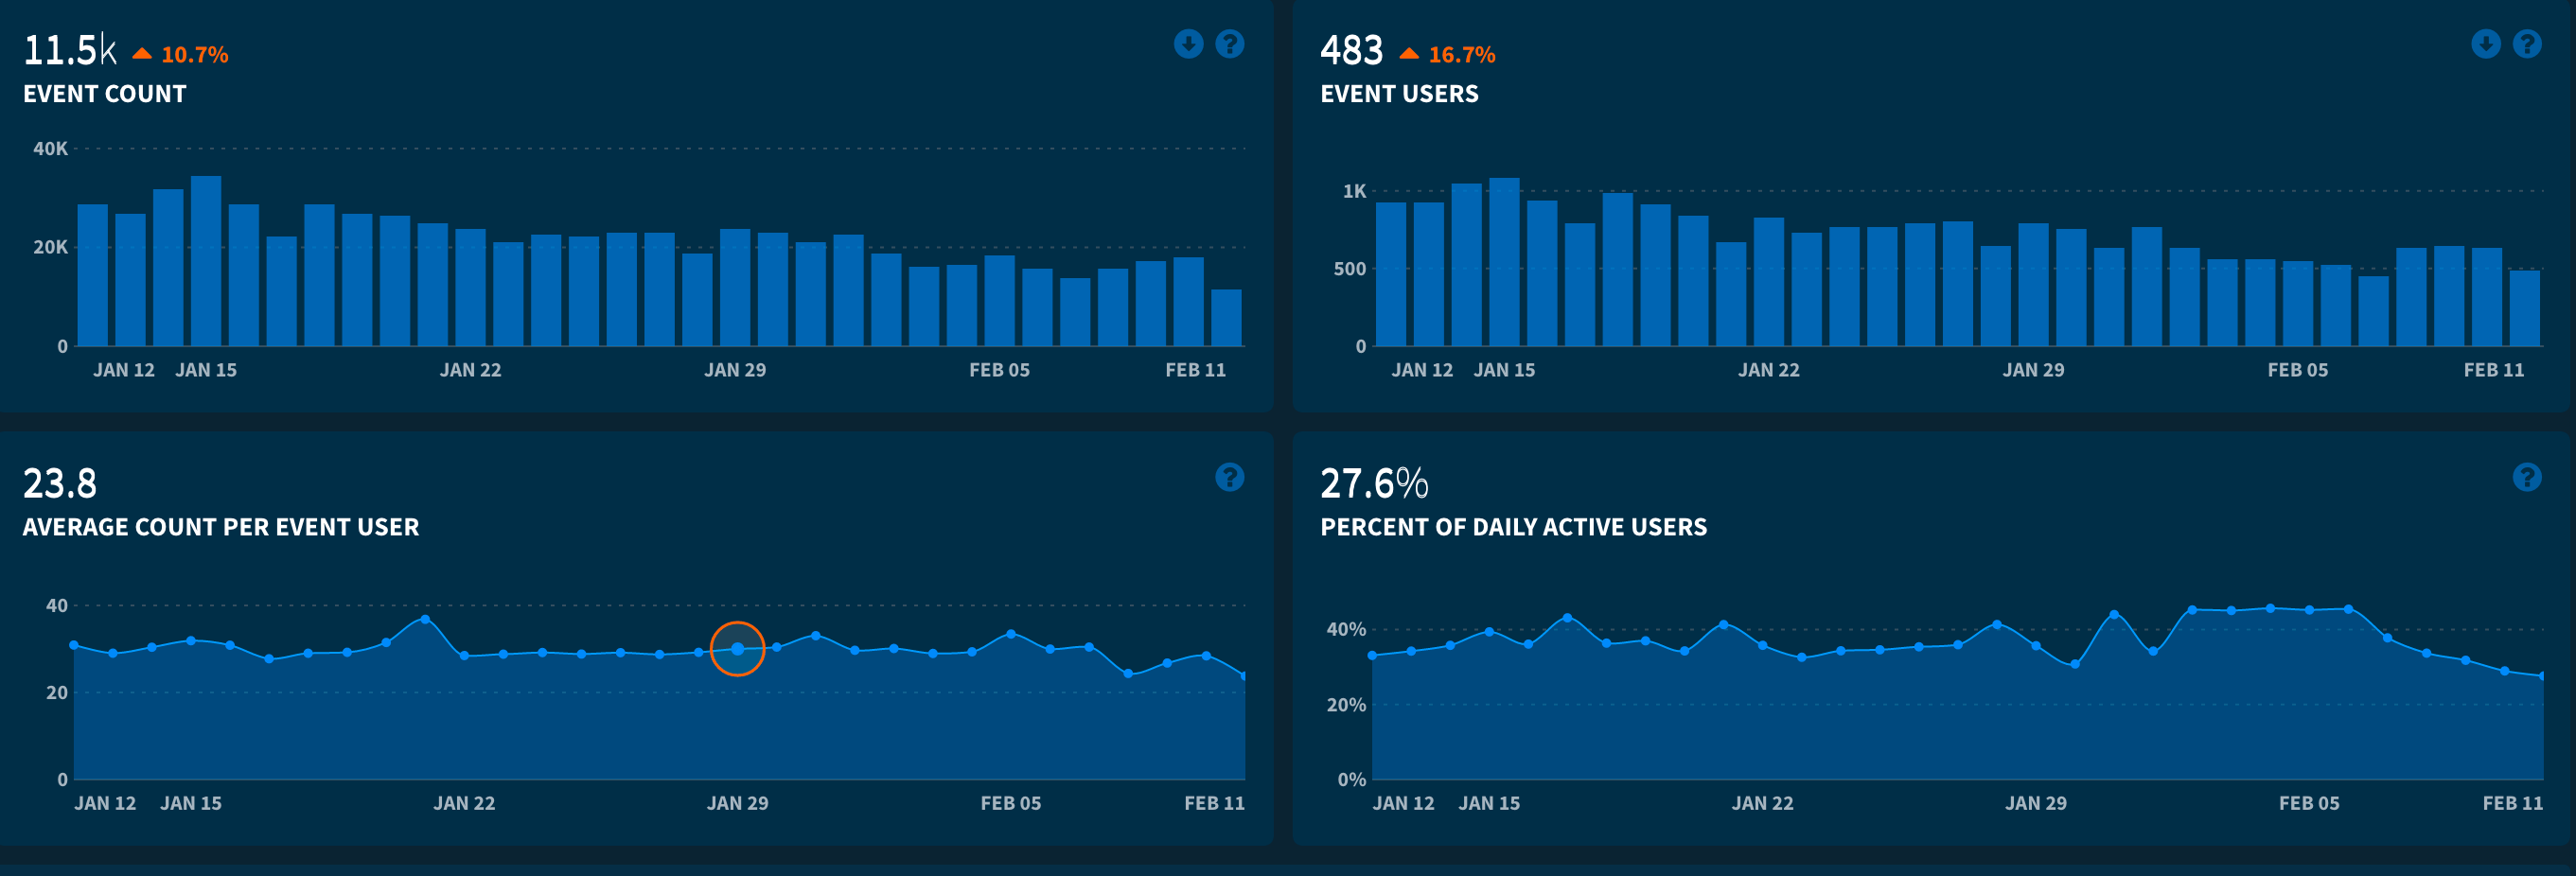Open help for the Event Users panel
Viewport: 2576px width, 876px height.
click(x=2526, y=44)
